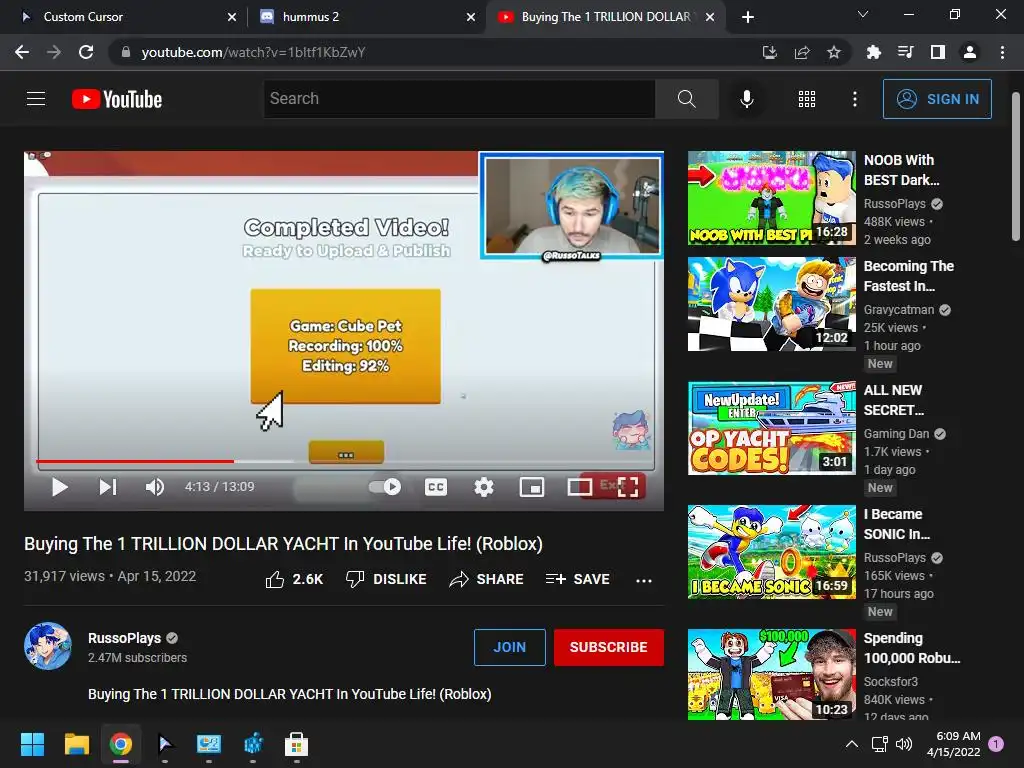The height and width of the screenshot is (768, 1024).
Task: Open volume control in system tray
Action: pos(904,744)
